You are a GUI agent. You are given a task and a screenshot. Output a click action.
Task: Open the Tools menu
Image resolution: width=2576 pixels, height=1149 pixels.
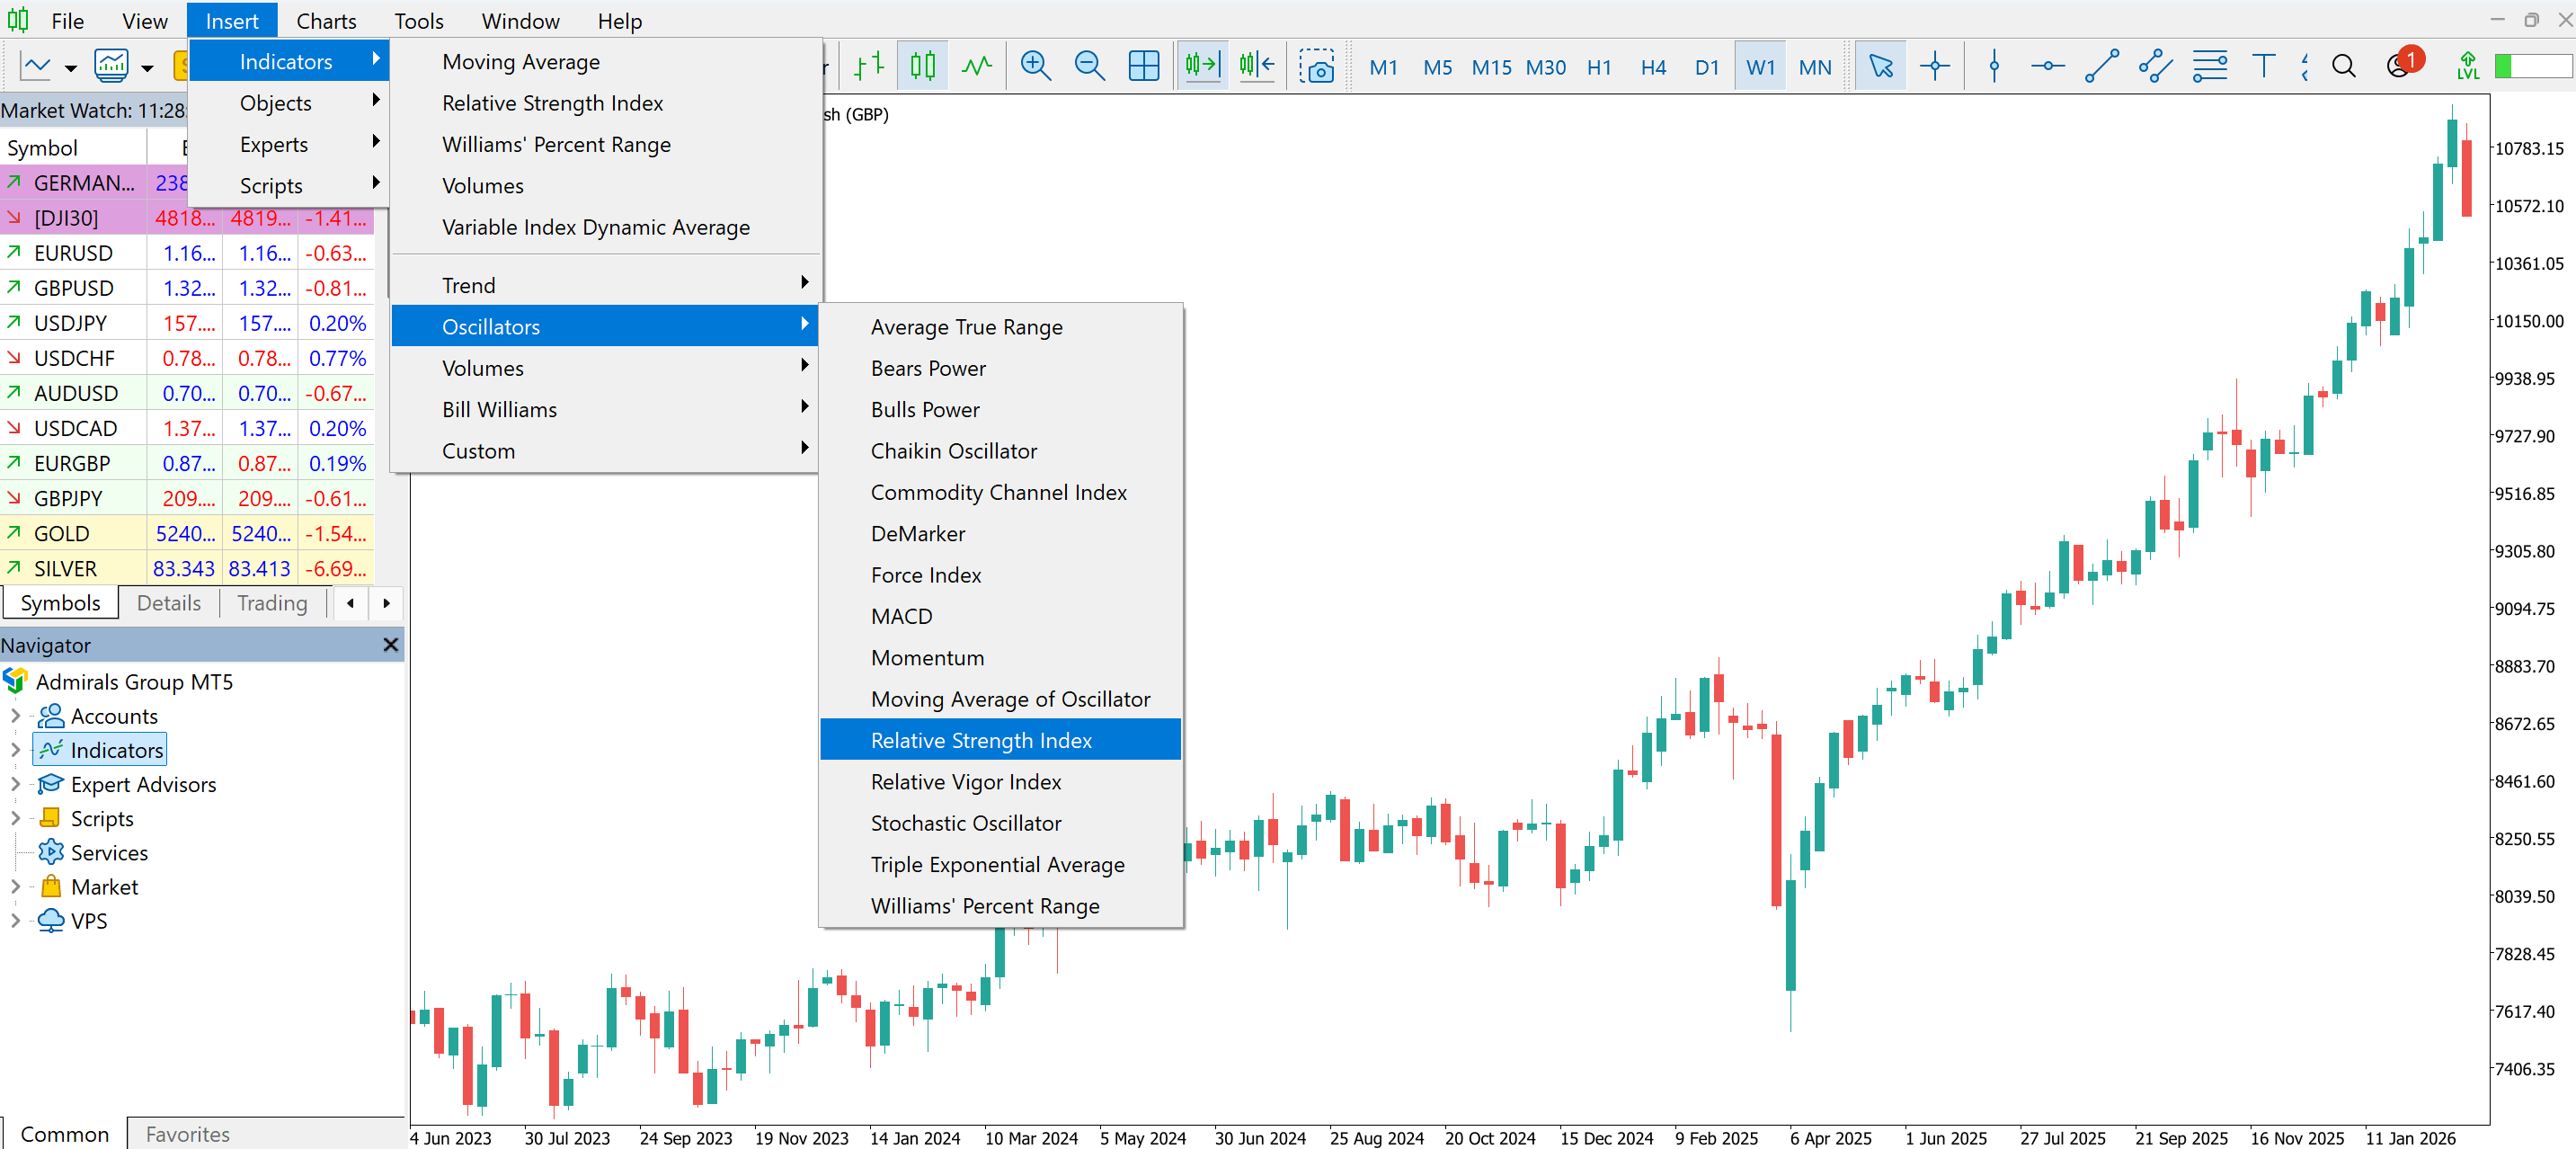click(x=418, y=21)
